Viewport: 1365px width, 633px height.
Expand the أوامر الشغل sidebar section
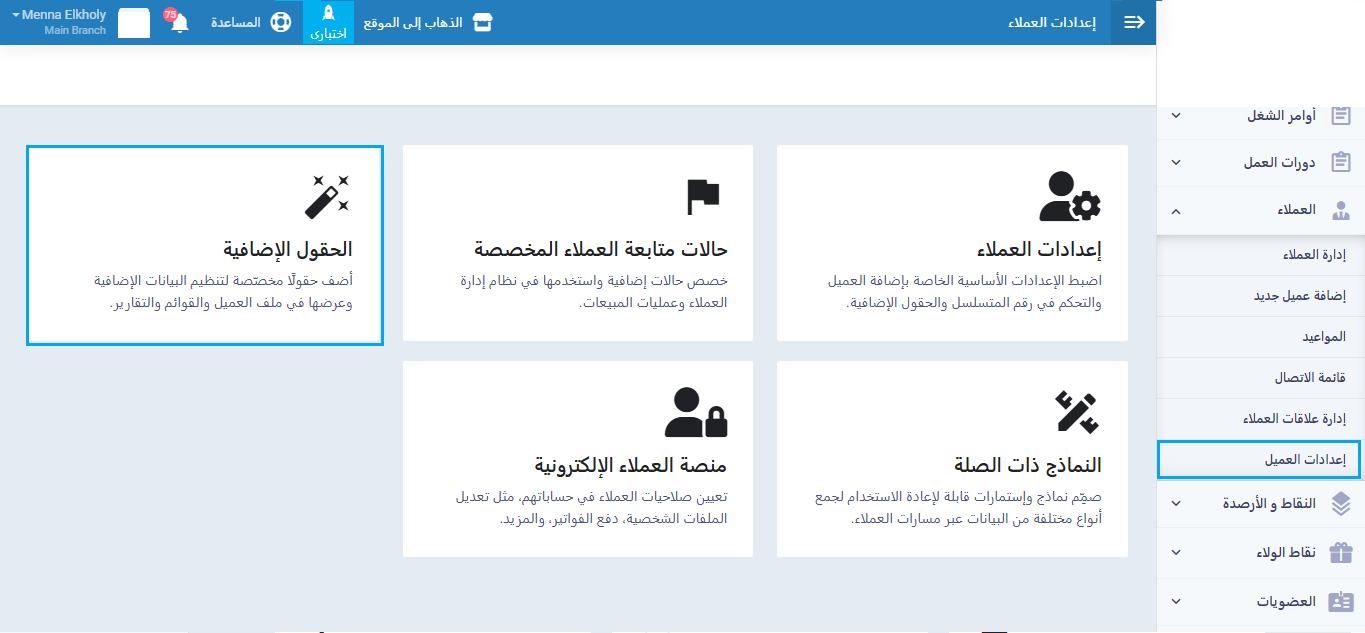[1176, 116]
